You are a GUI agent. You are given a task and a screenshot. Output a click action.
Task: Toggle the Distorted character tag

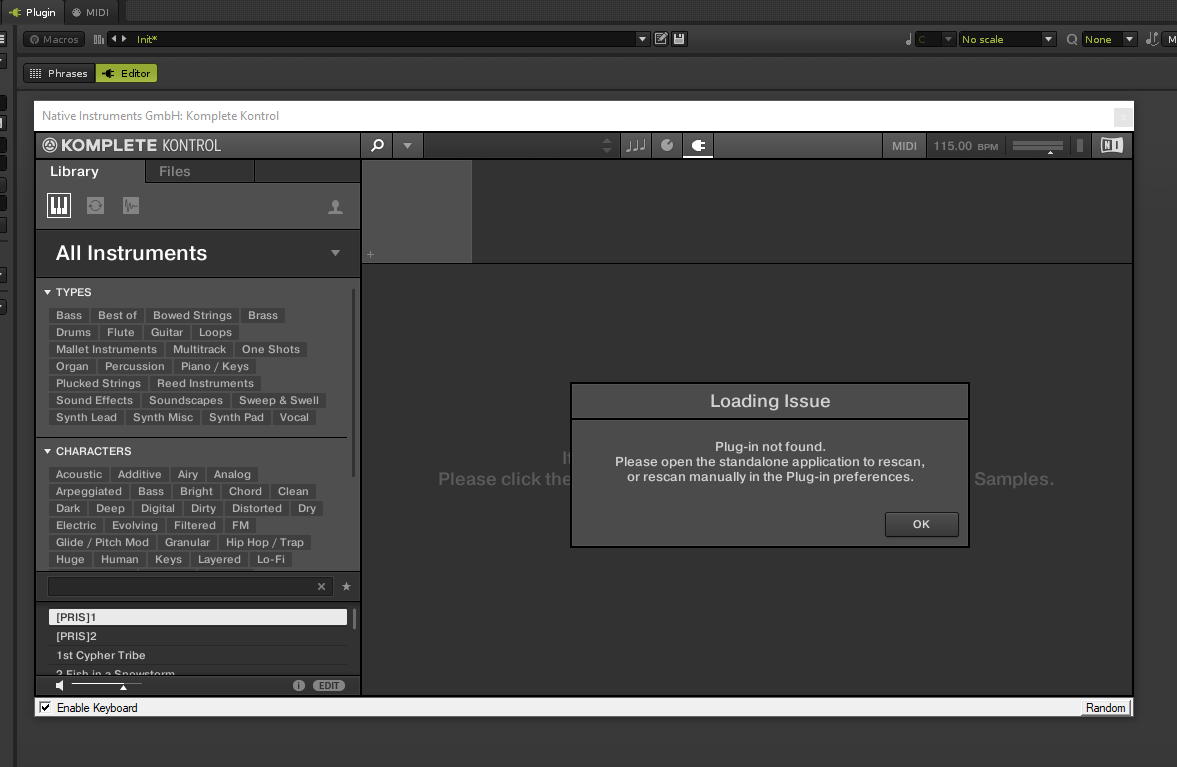pyautogui.click(x=257, y=508)
